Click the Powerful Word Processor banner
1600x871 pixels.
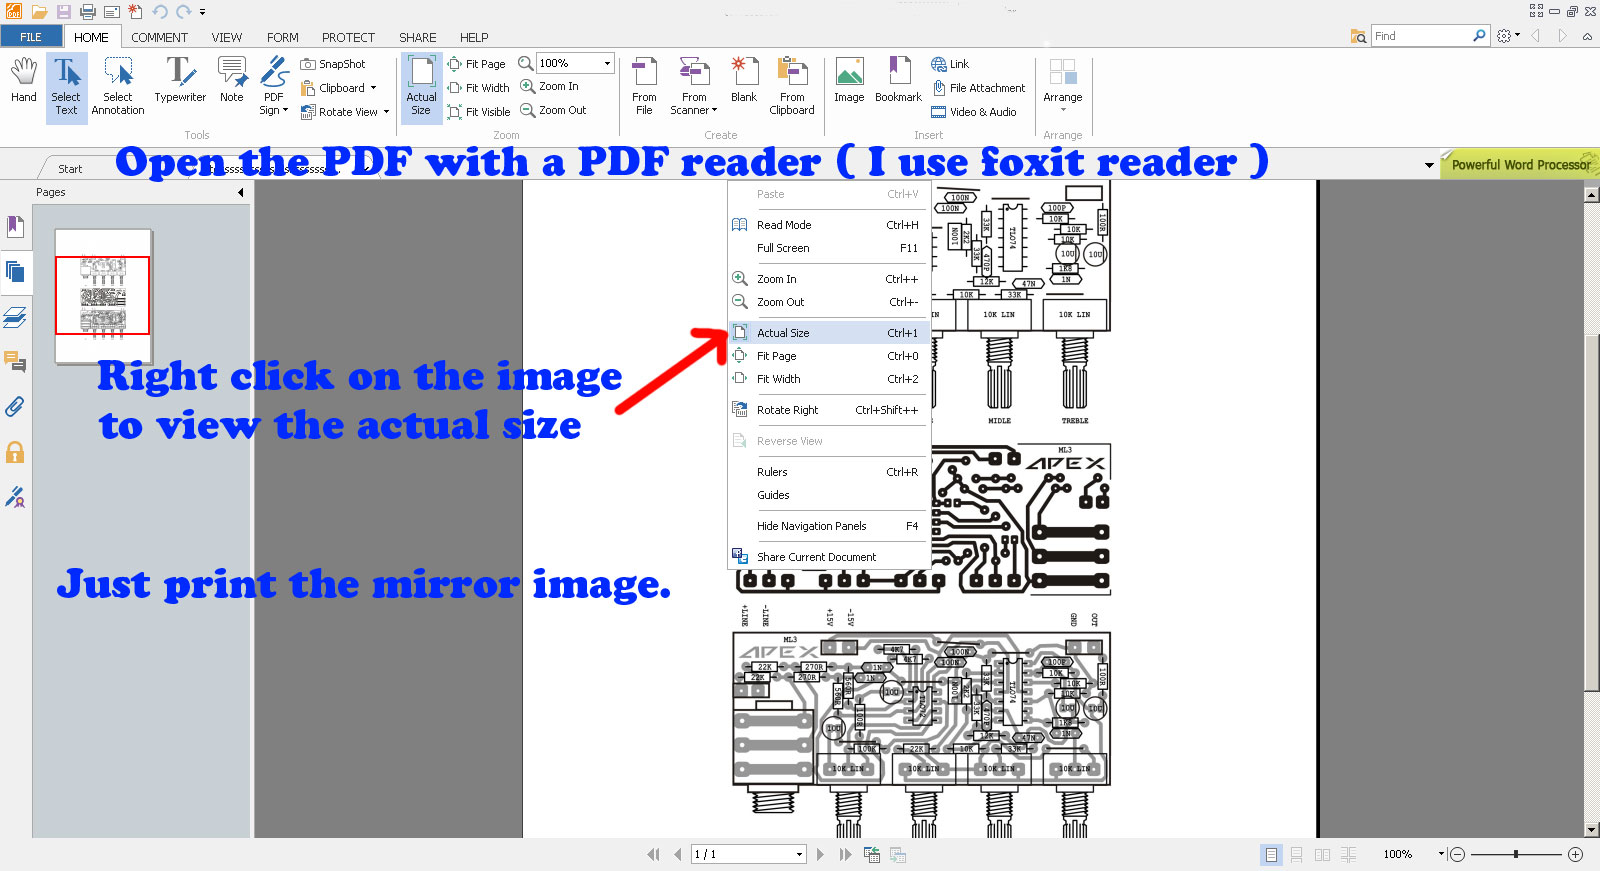(1520, 164)
